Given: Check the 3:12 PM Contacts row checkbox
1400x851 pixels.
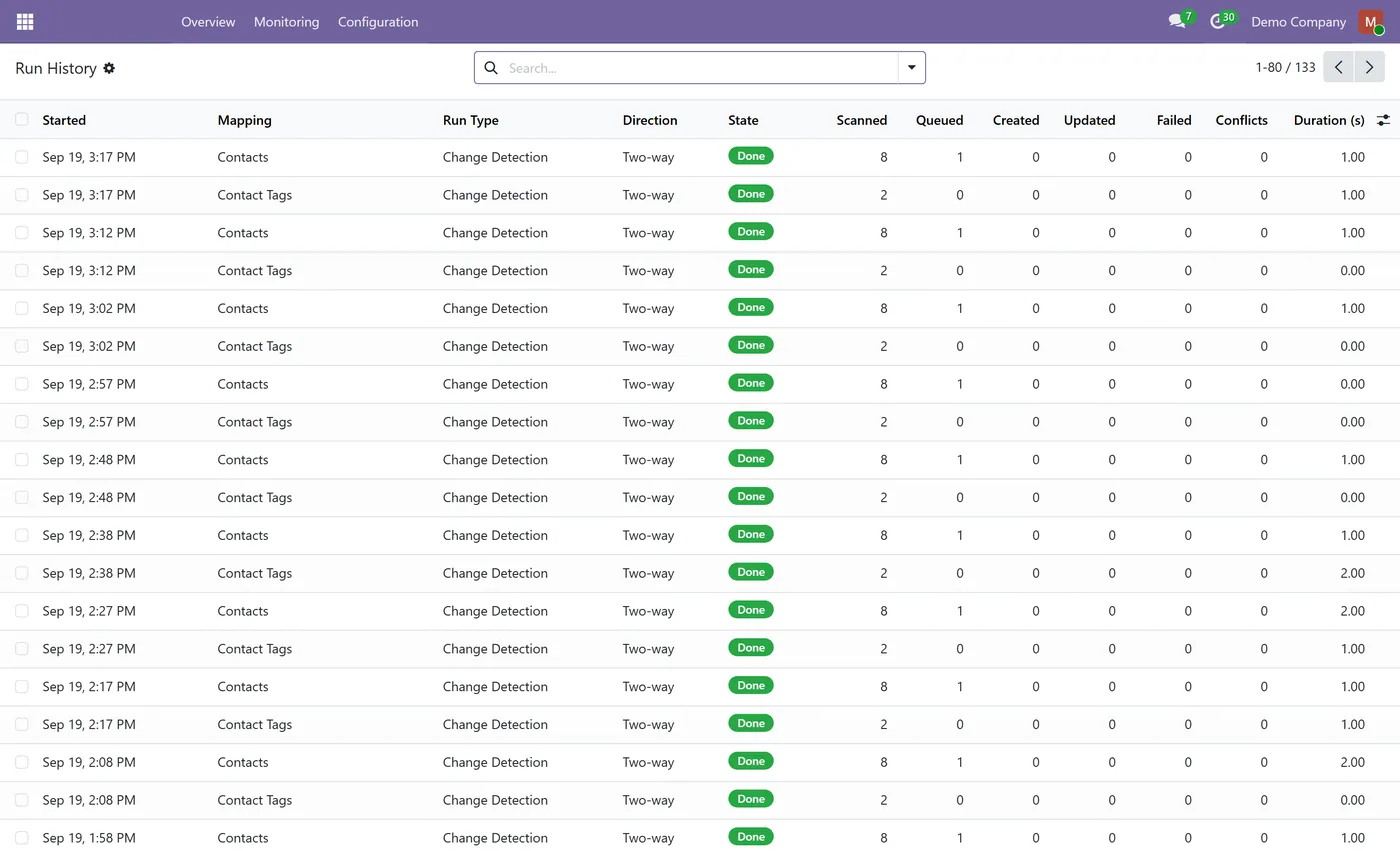Looking at the screenshot, I should point(22,232).
